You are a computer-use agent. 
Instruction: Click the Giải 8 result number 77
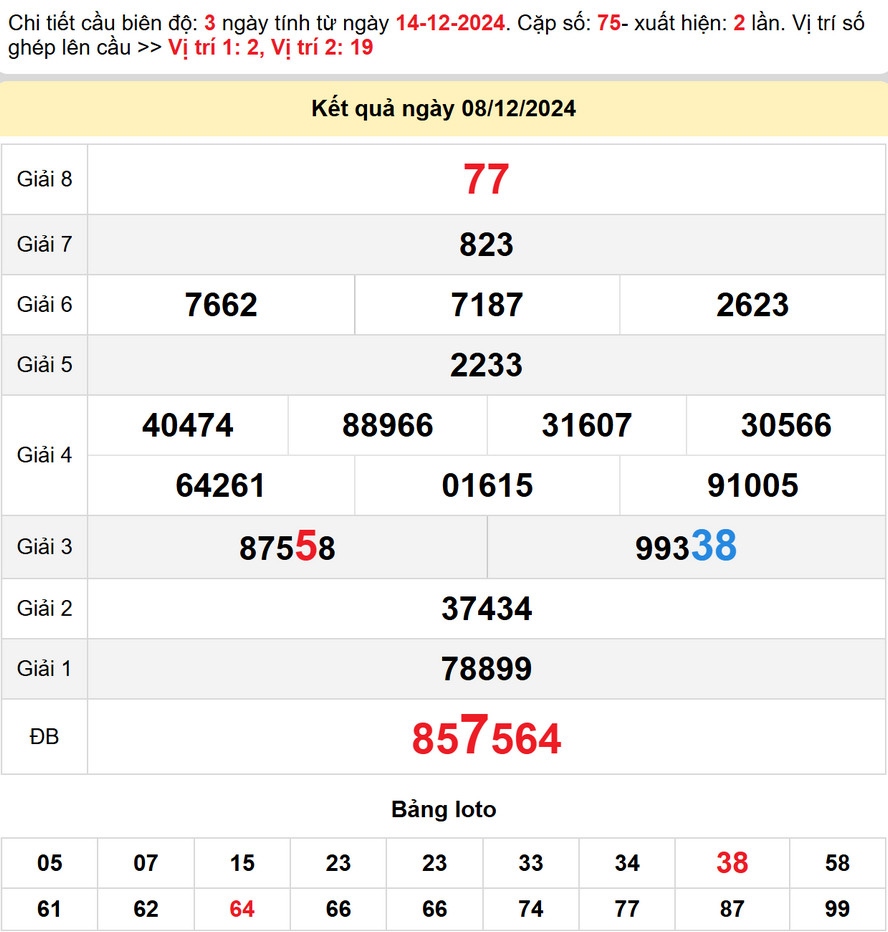486,180
